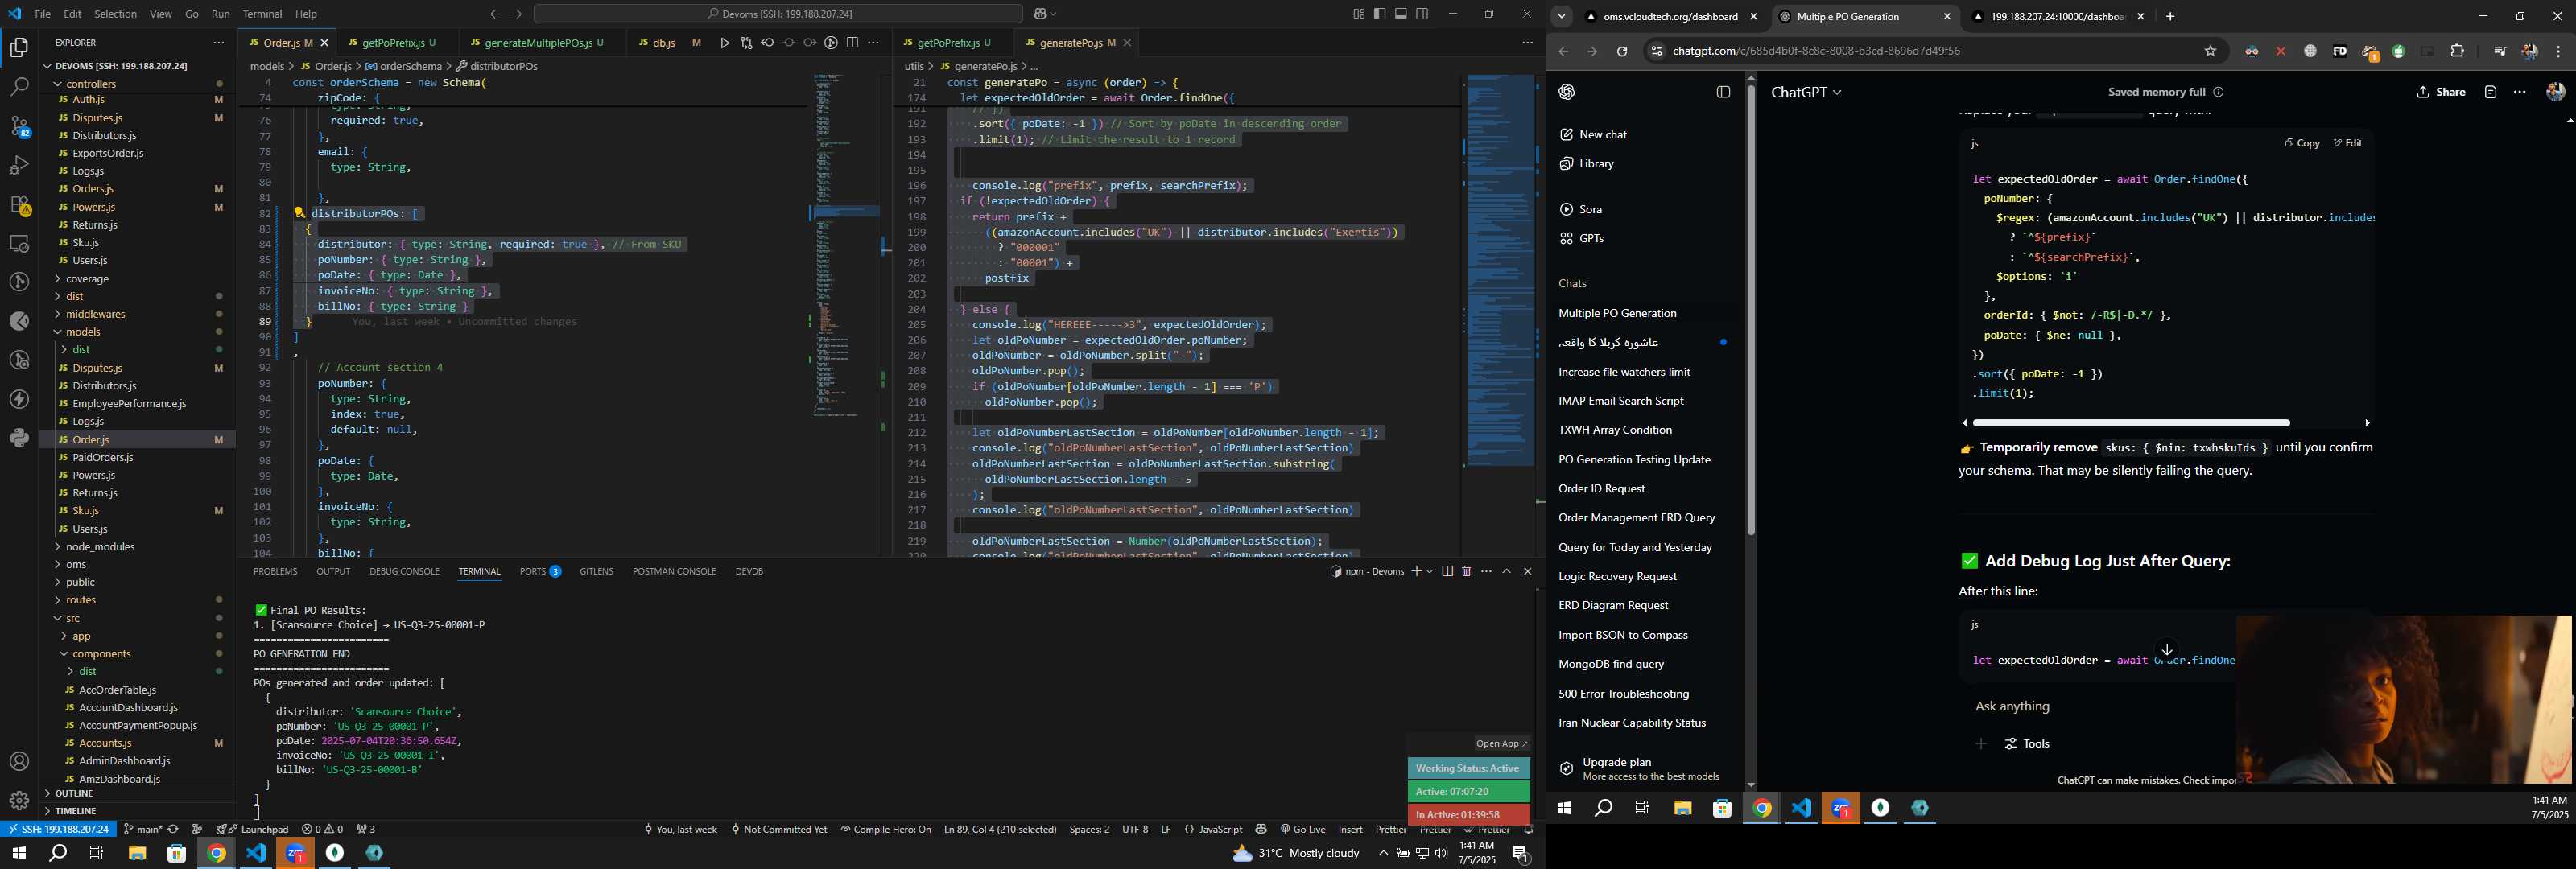
Task: Switch to PORTS panel tab
Action: coord(540,571)
